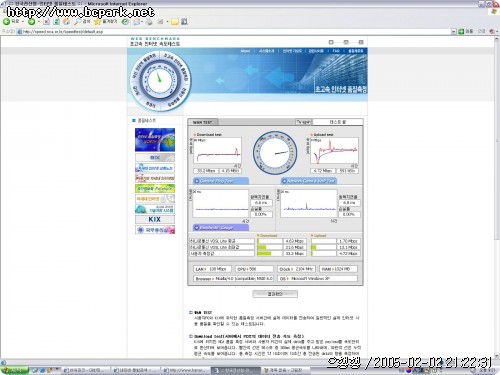Click the page icon in the address bar
Viewport: 500px width, 375px height.
coord(19,32)
